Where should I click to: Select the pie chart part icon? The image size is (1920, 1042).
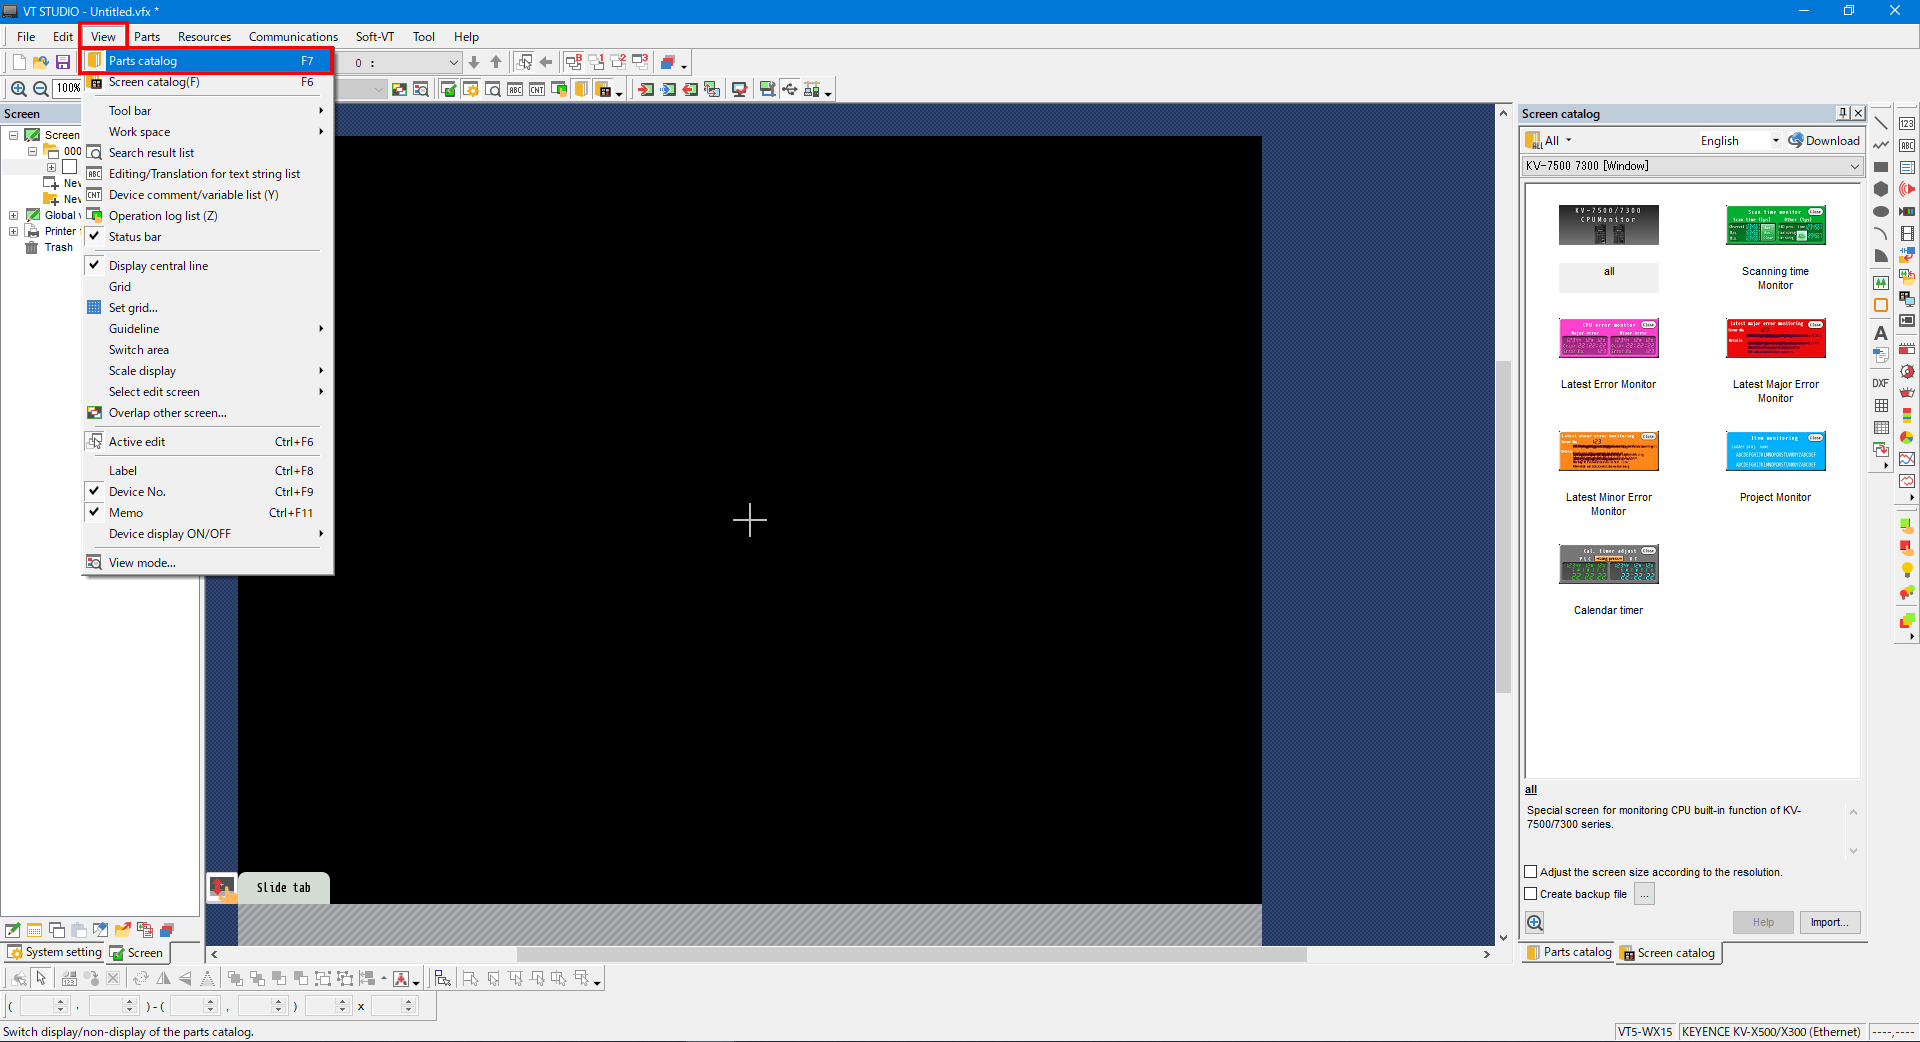[1907, 437]
